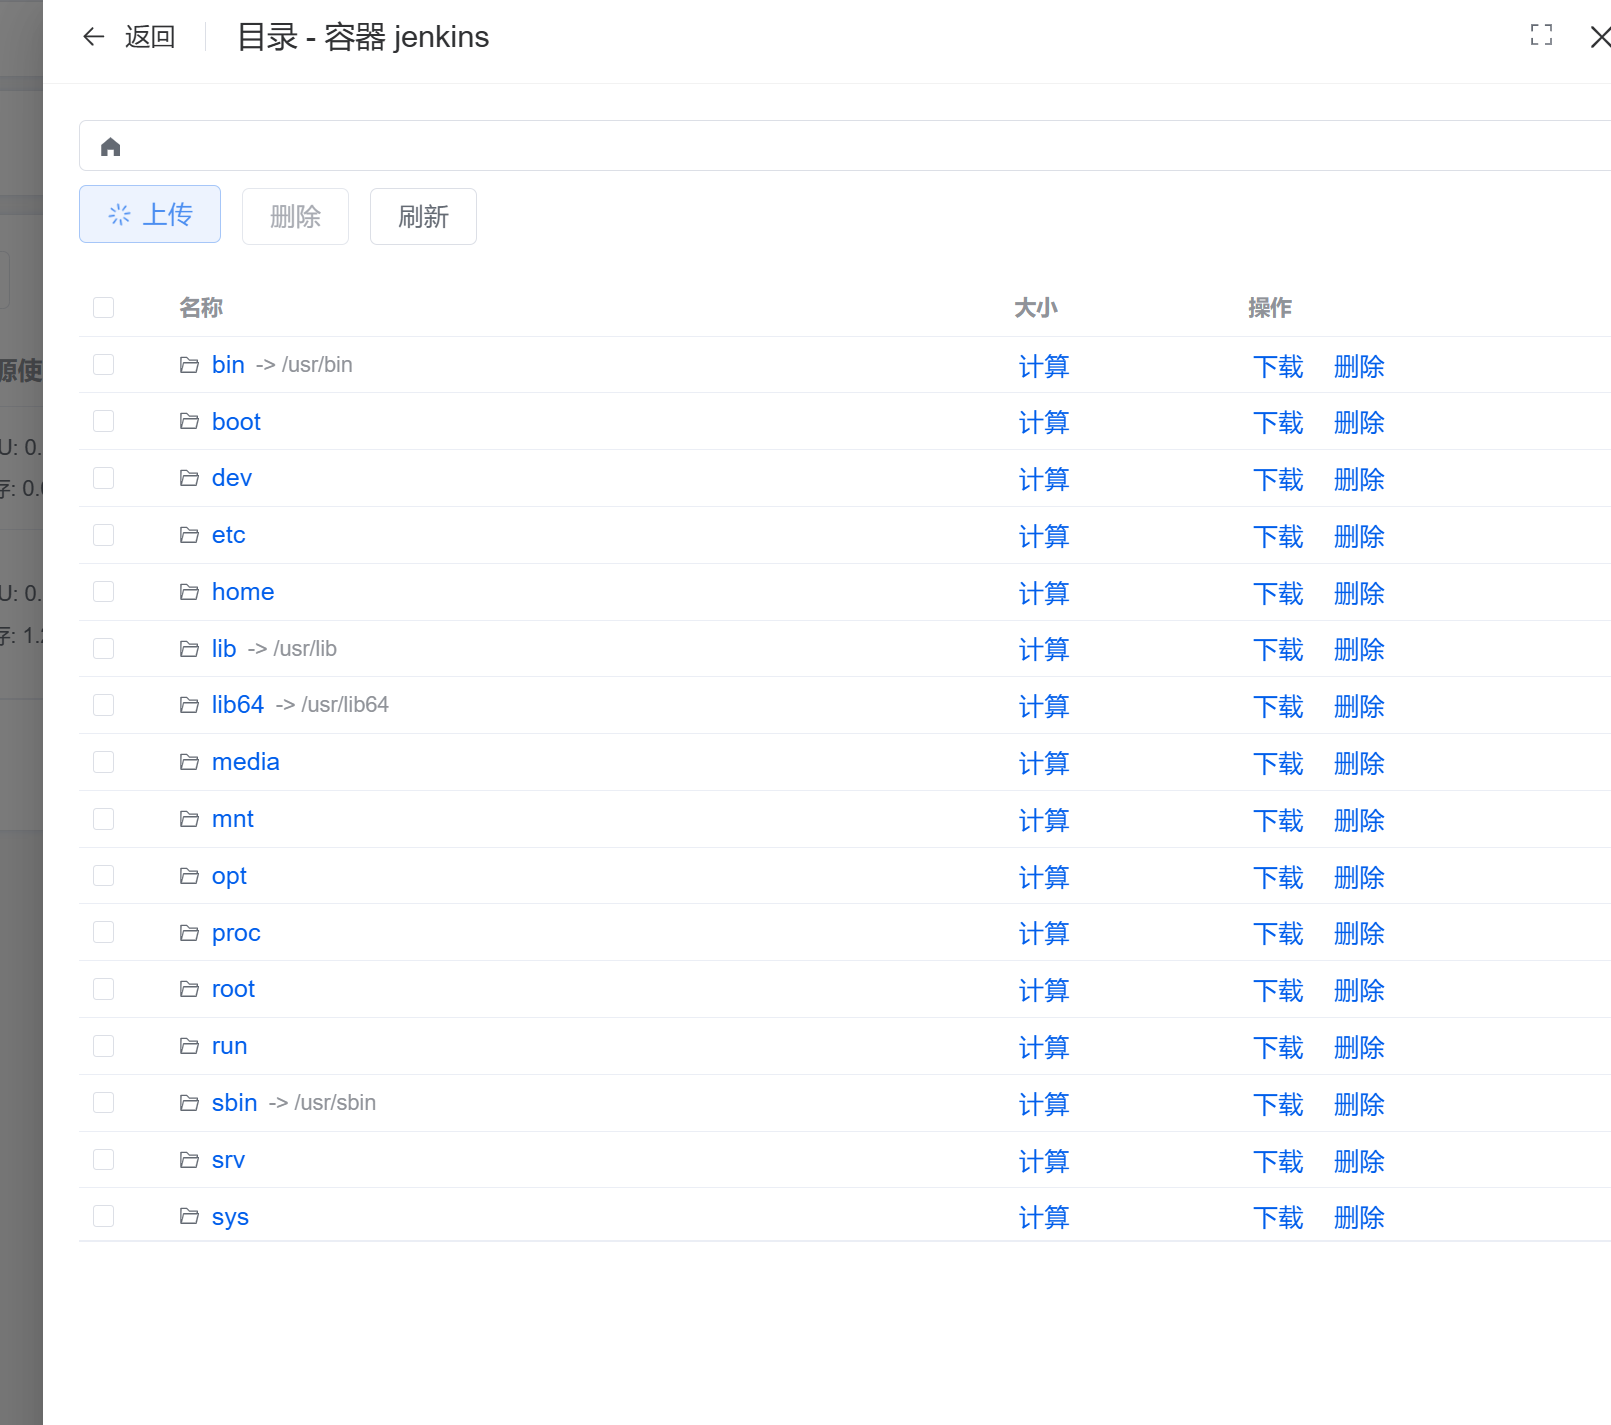Delete the srv folder via row action
The image size is (1611, 1425).
[x=1359, y=1162]
